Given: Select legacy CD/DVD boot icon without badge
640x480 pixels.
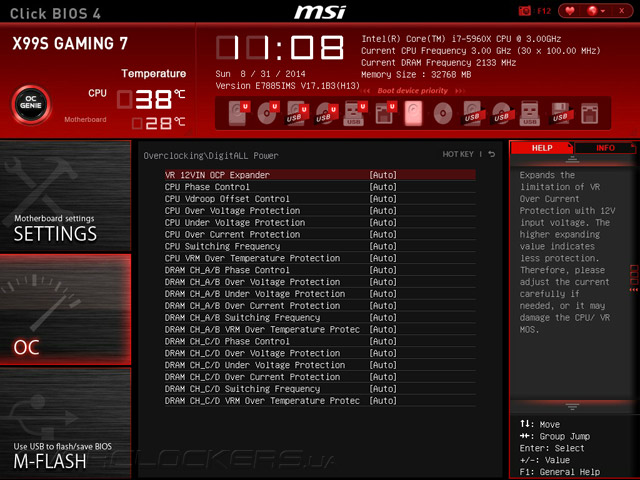Looking at the screenshot, I should pos(443,113).
